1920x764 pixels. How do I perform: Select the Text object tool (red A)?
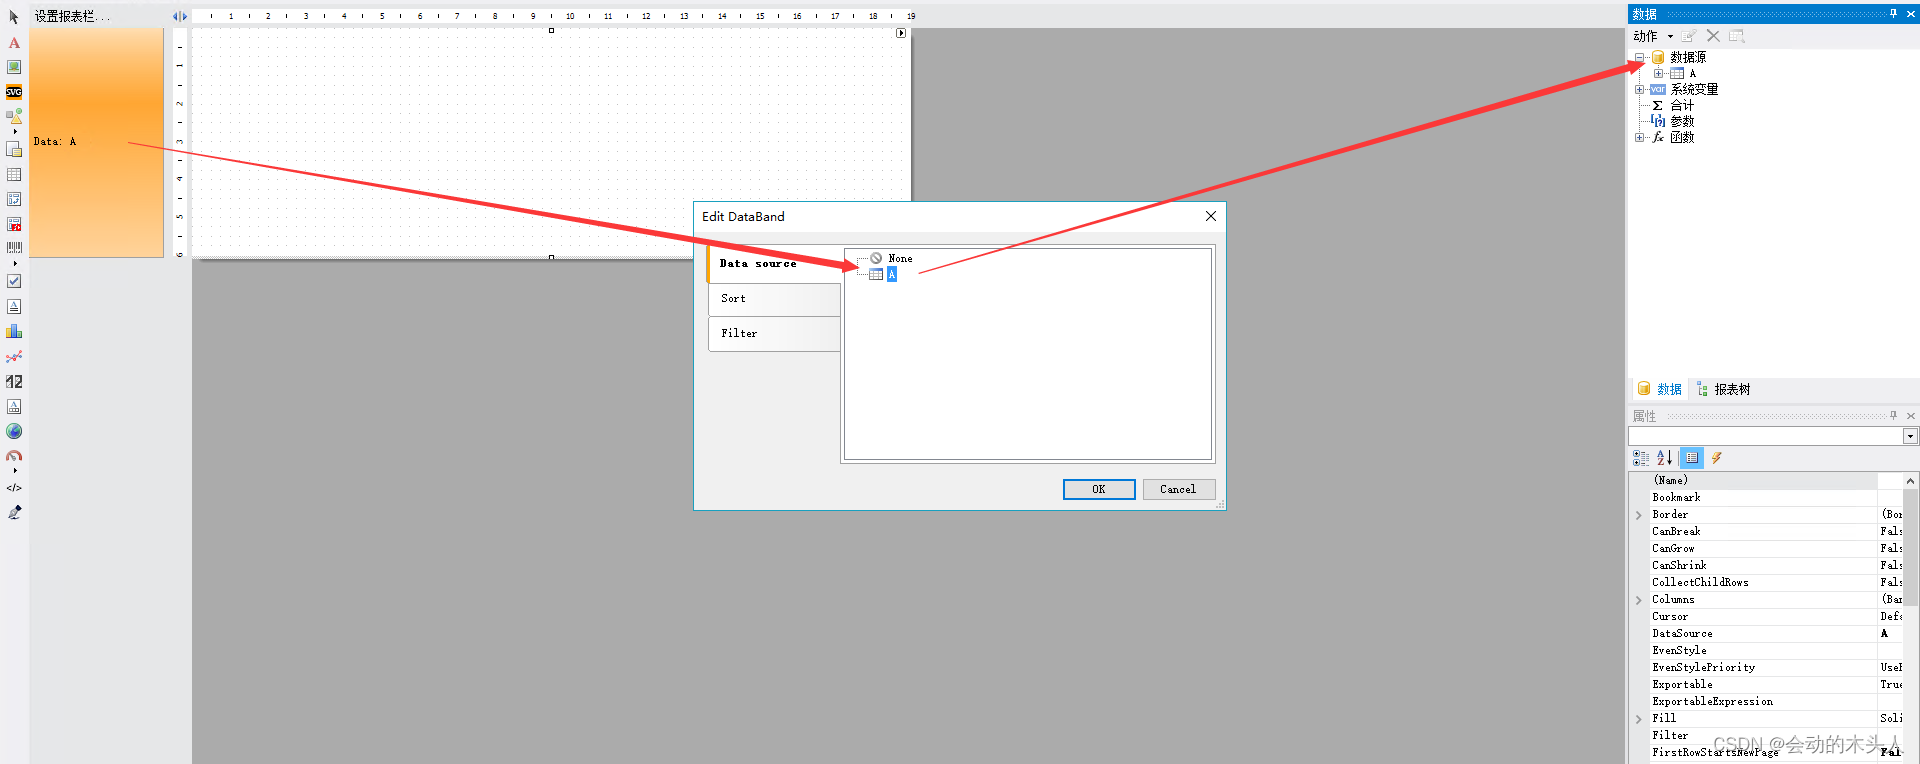14,43
